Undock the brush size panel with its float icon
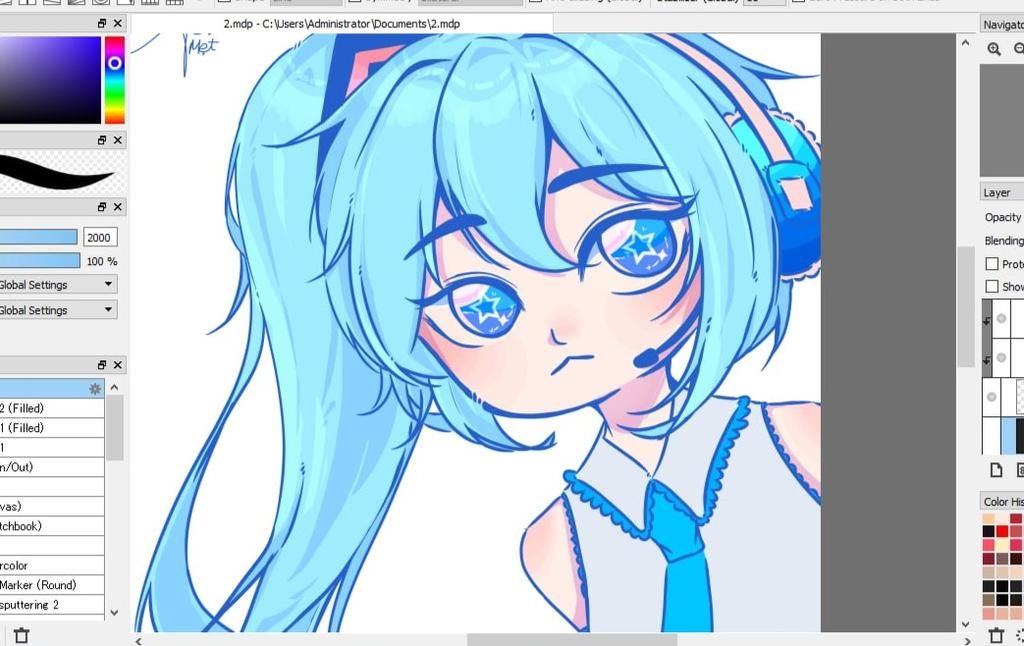Image resolution: width=1024 pixels, height=646 pixels. click(x=102, y=206)
